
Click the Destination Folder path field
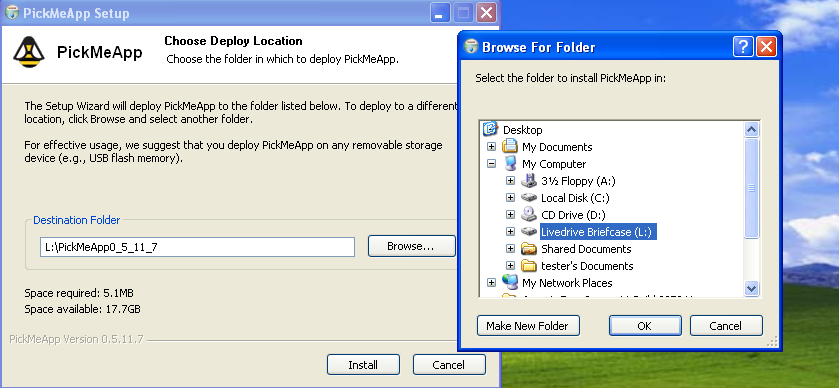pos(197,247)
